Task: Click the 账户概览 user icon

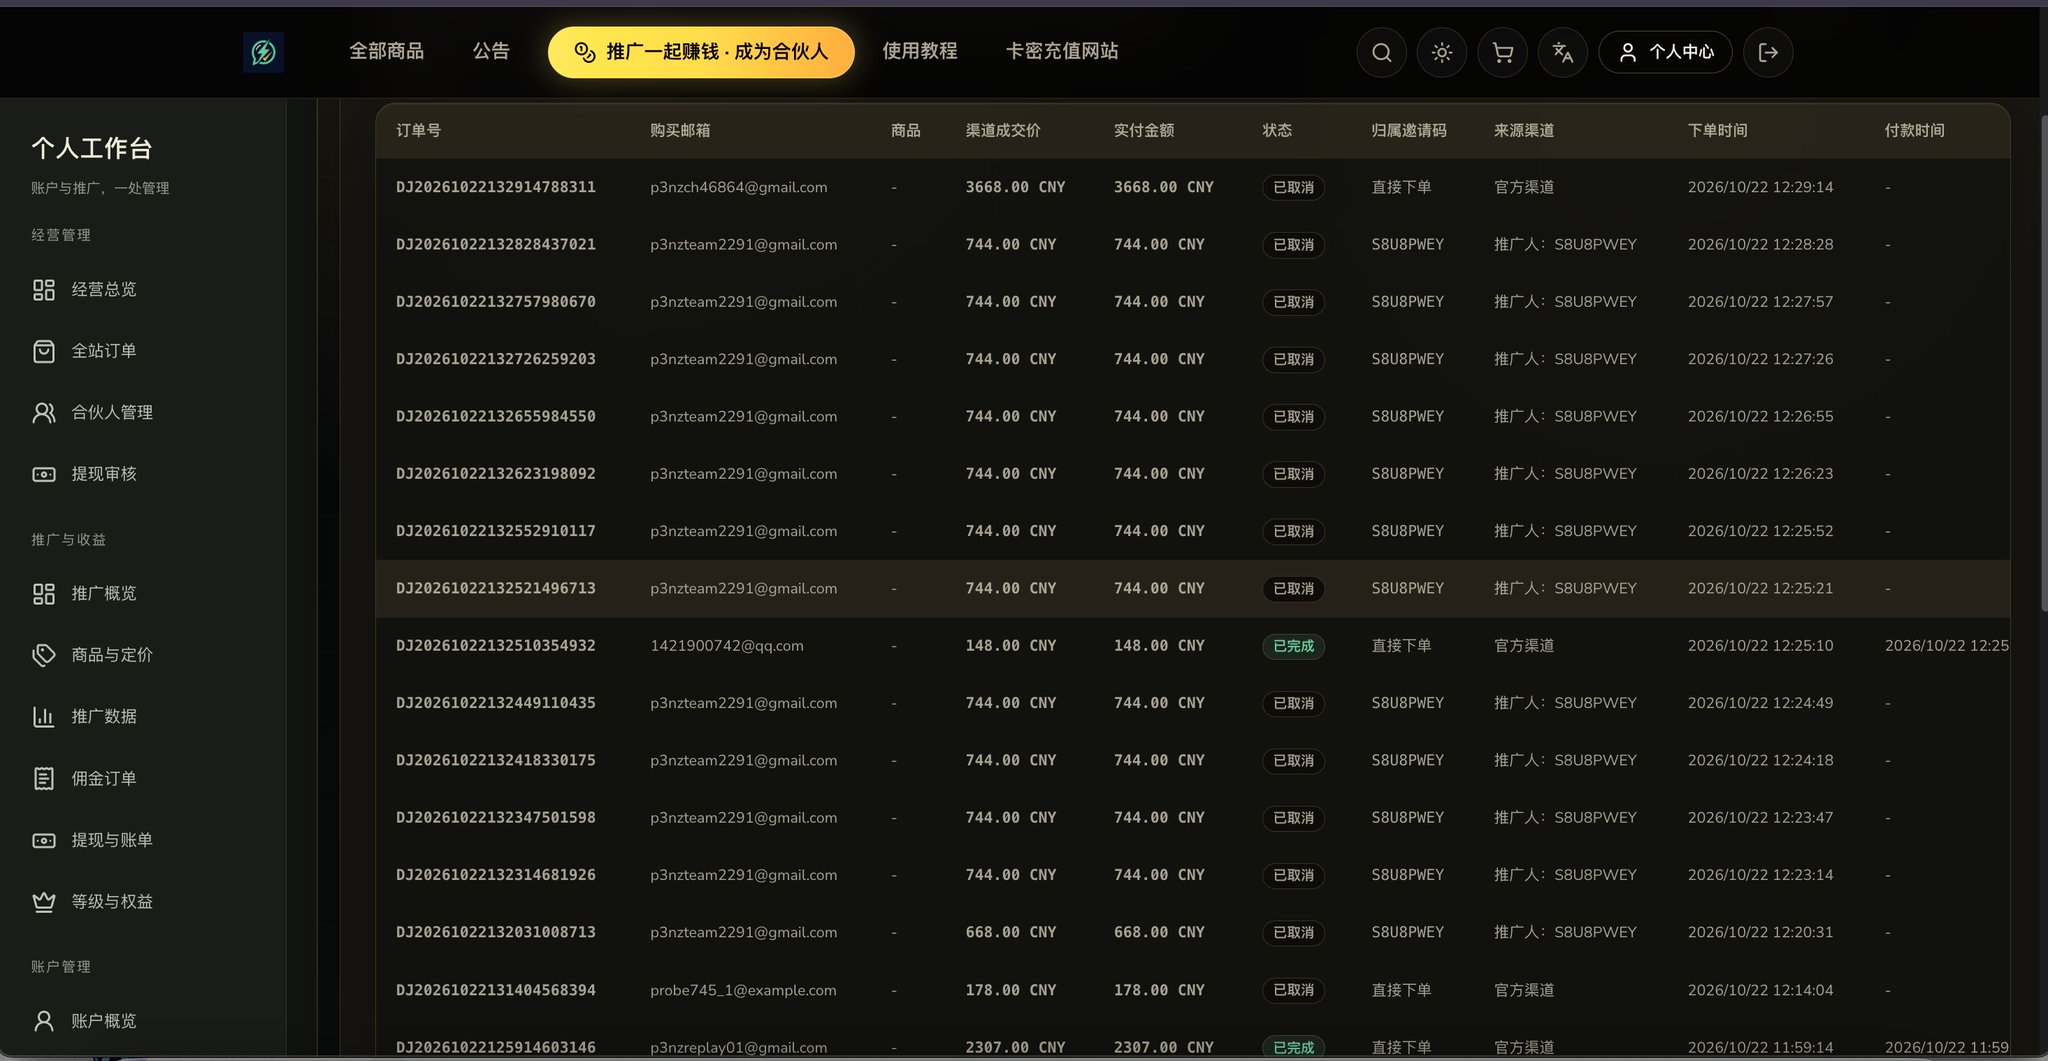Action: click(x=44, y=1021)
